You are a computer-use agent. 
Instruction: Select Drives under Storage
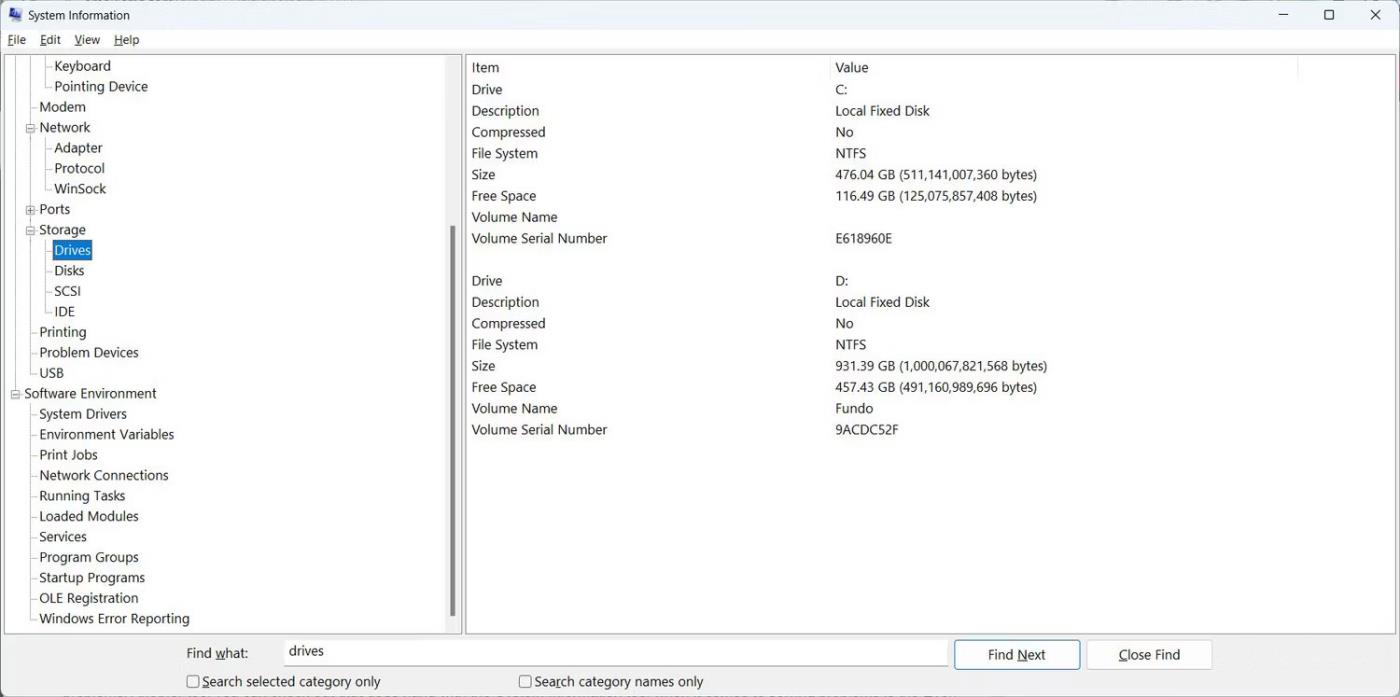[x=72, y=251]
